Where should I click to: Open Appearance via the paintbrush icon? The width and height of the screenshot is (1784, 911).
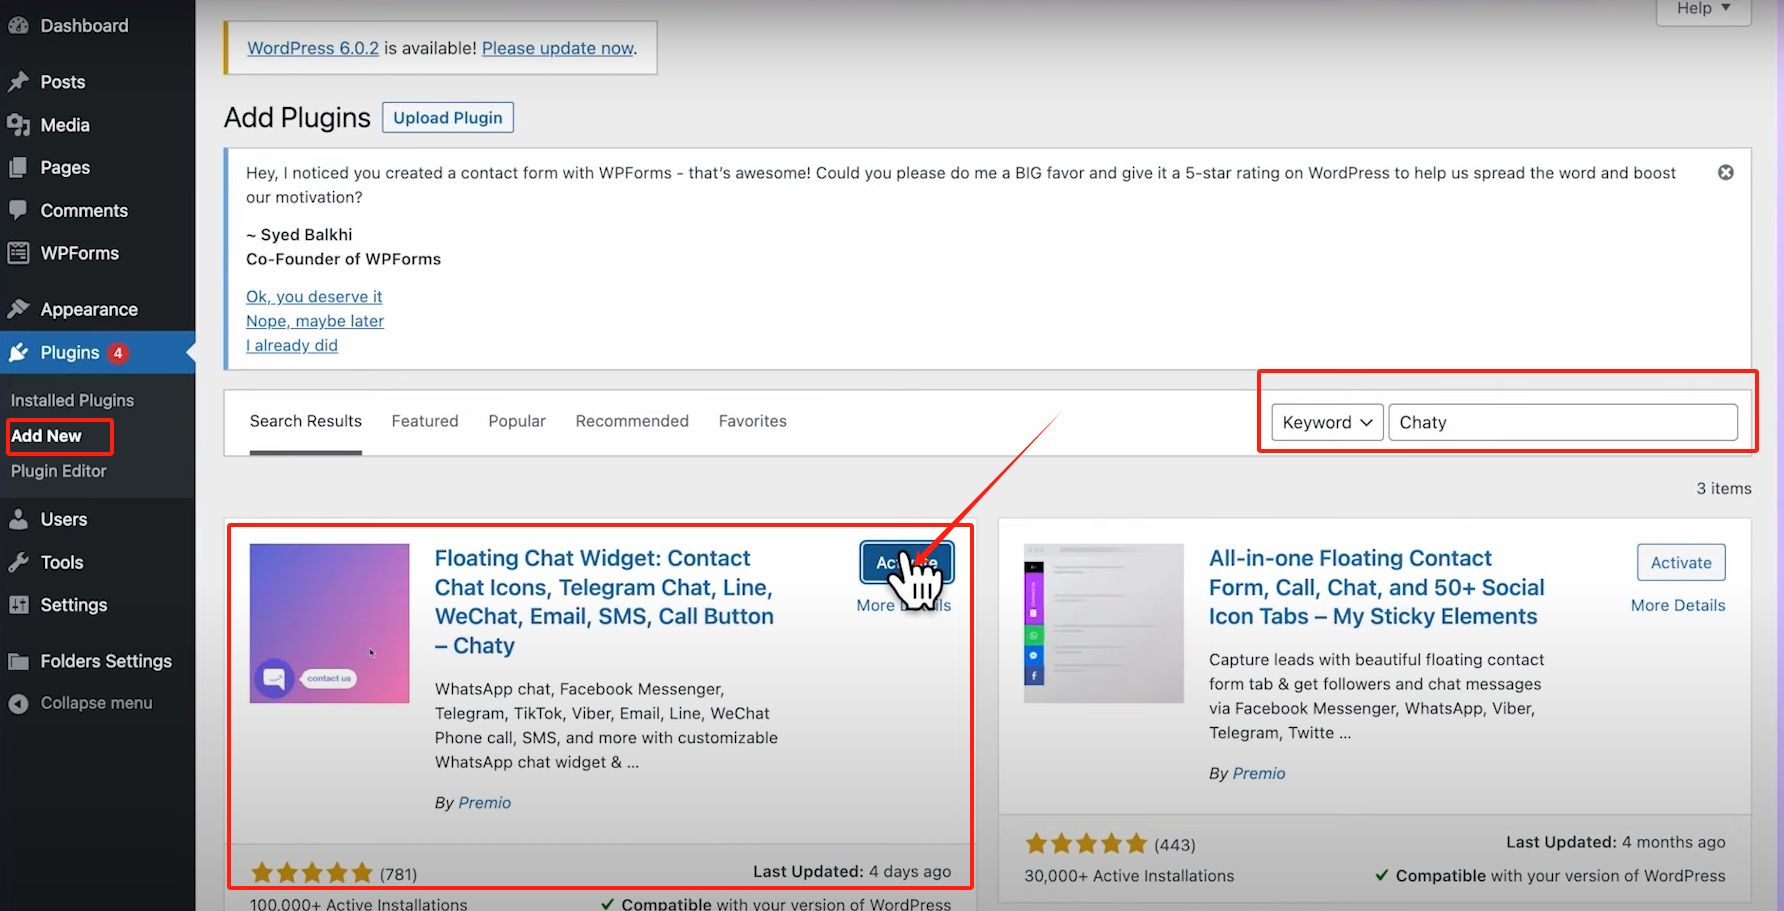[18, 309]
